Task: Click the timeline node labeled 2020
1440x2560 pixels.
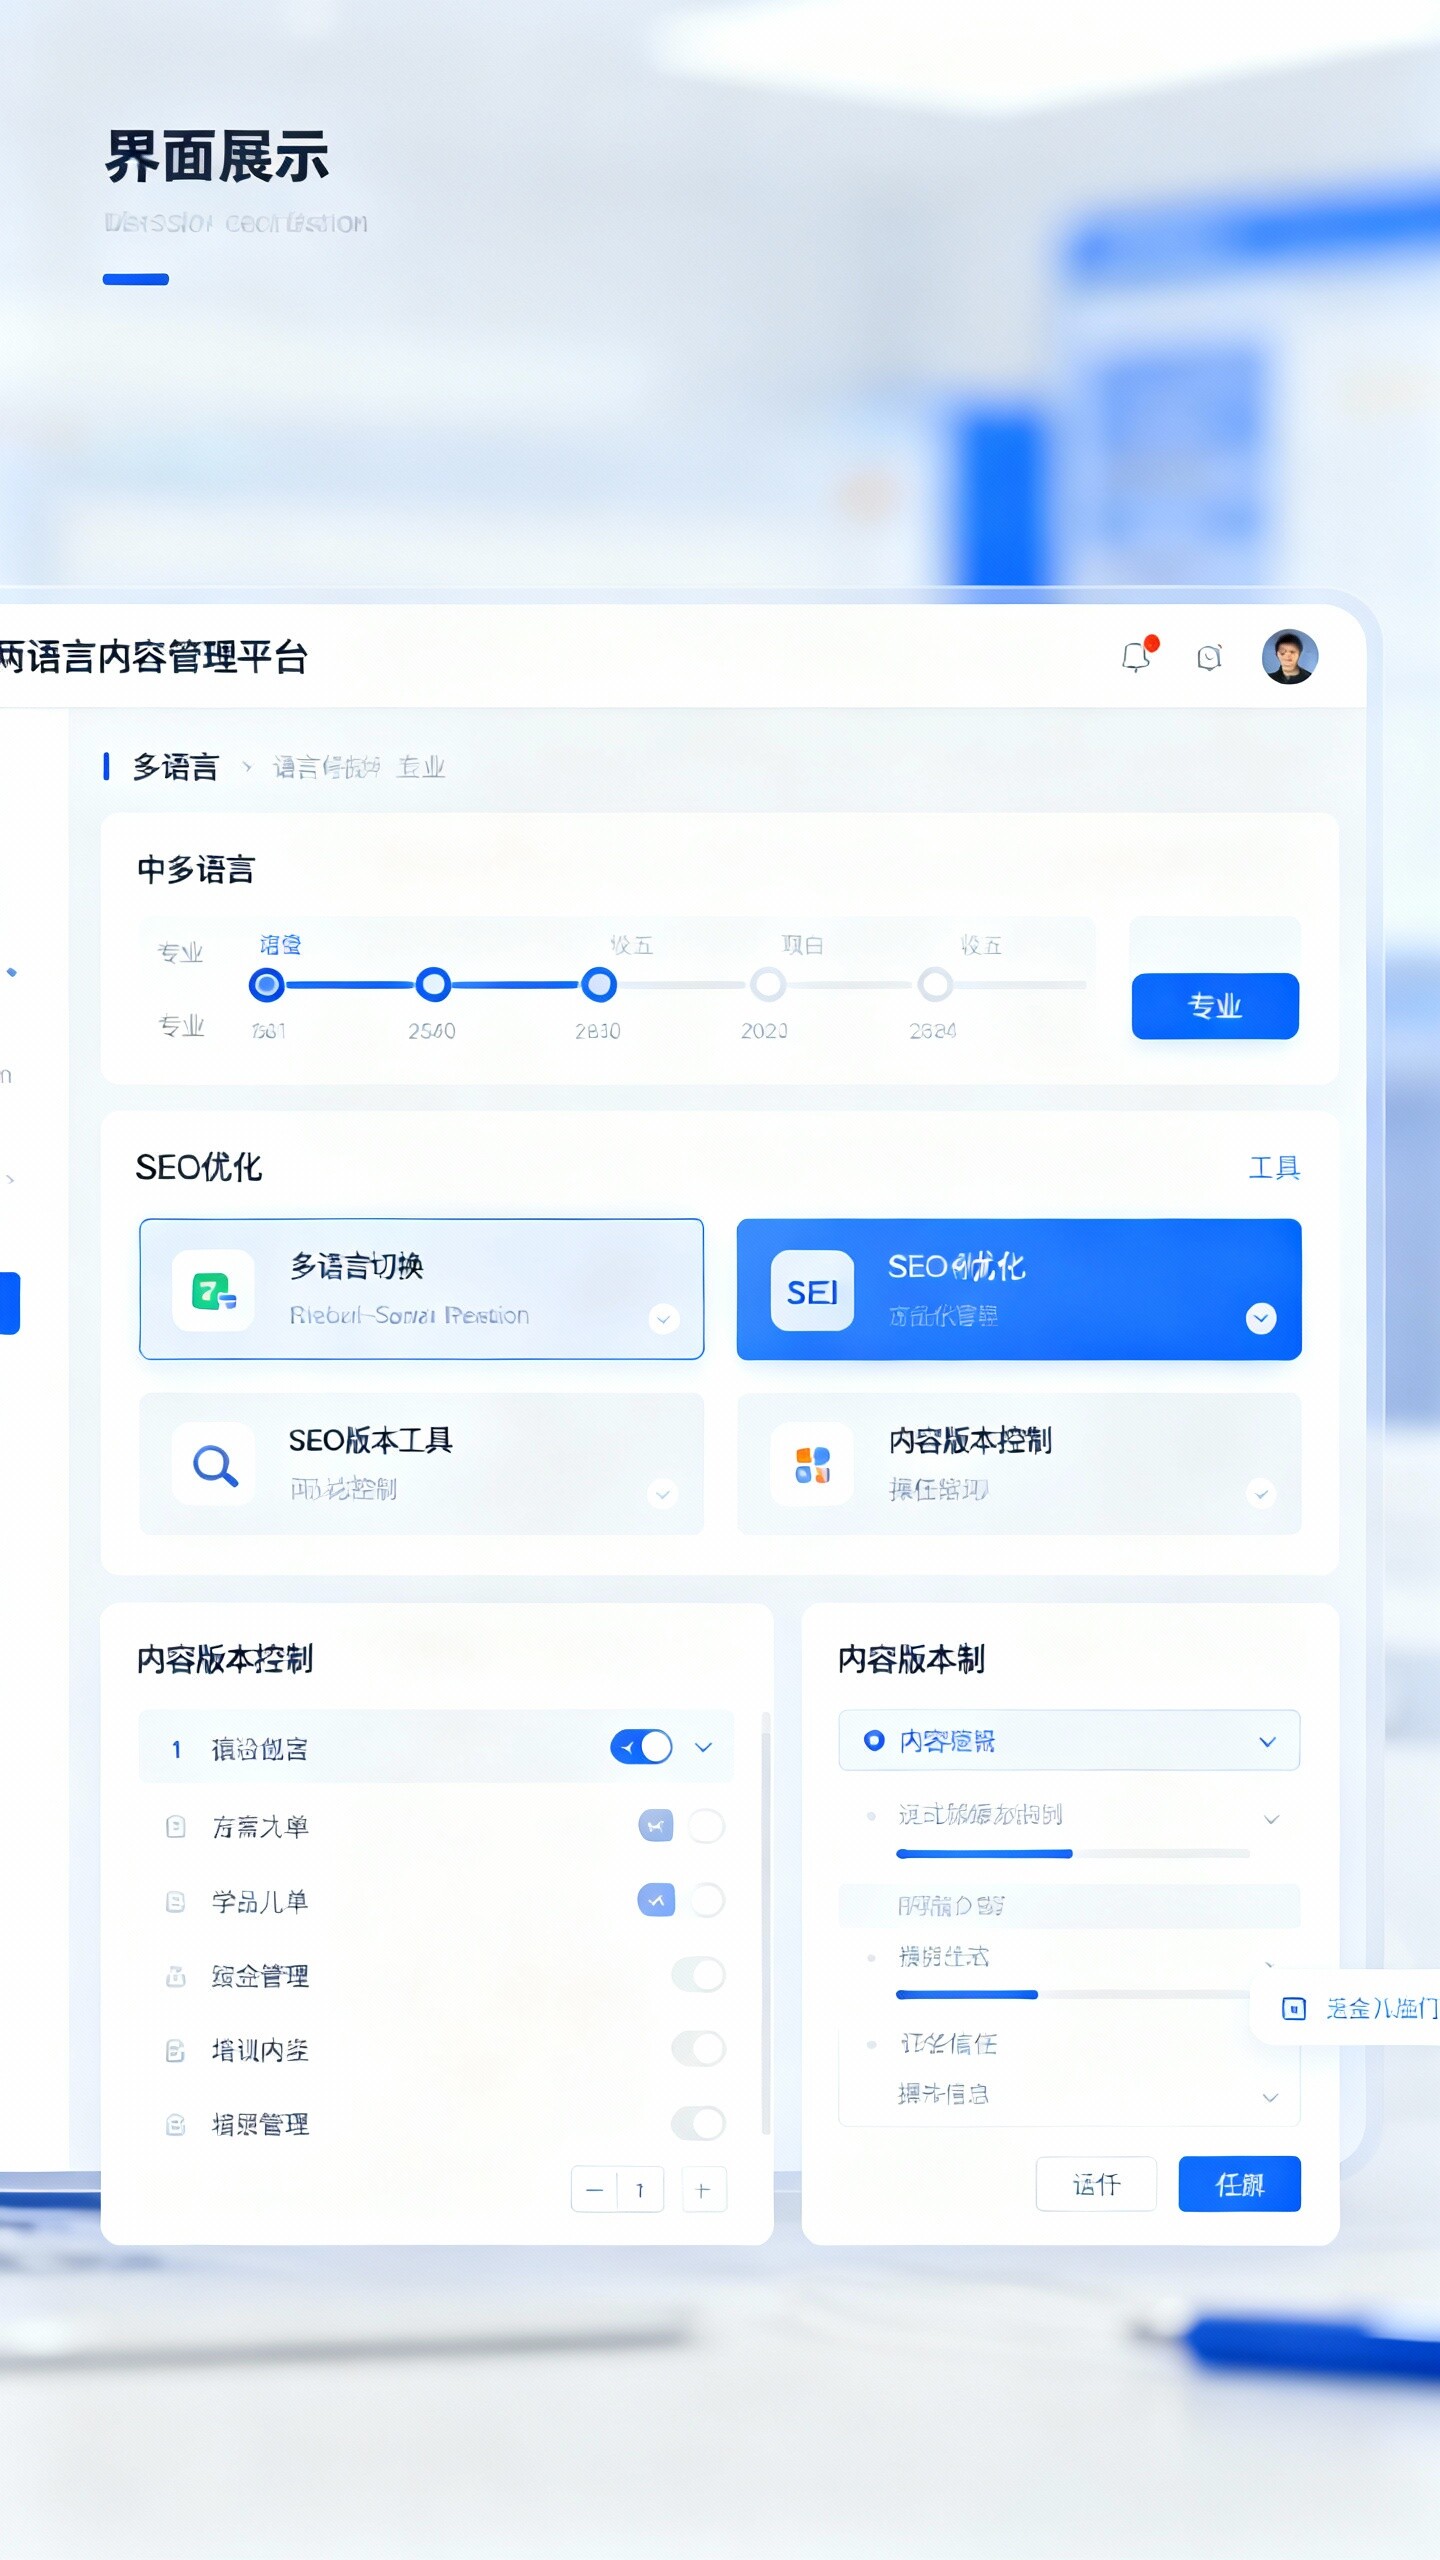Action: 768,985
